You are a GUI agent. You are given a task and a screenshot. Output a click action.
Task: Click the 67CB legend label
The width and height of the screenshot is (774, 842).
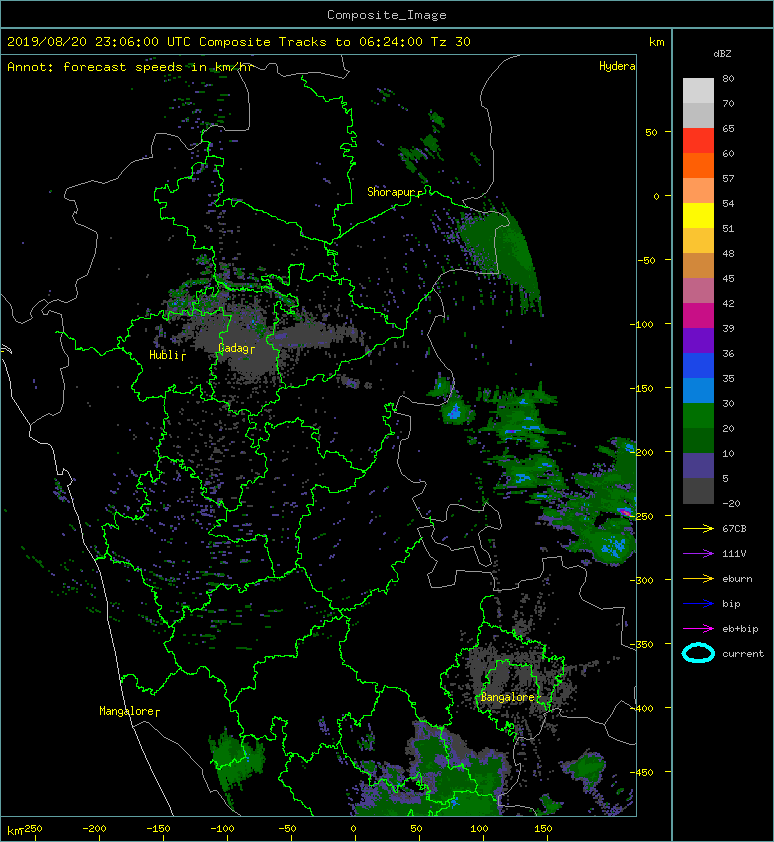pos(734,529)
